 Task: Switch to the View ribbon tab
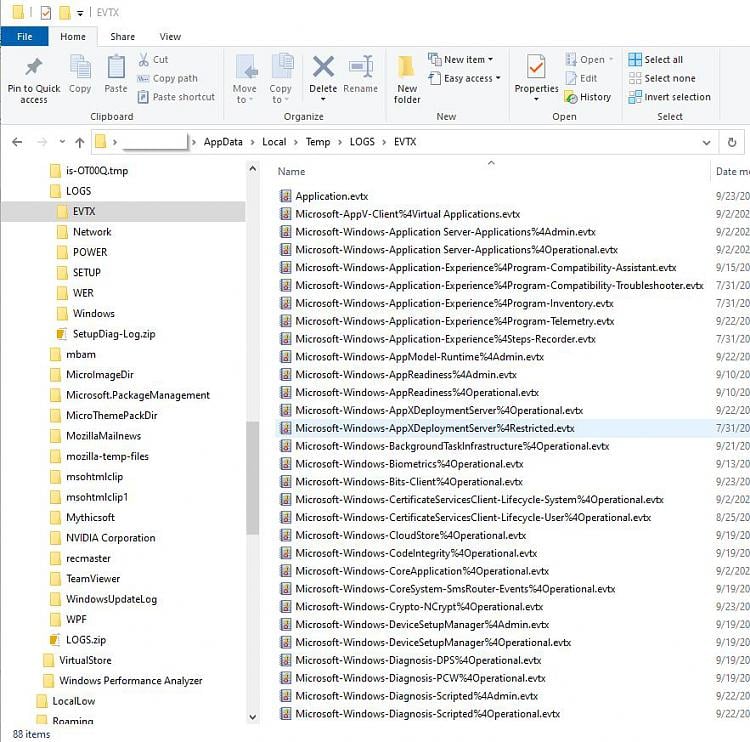point(170,36)
